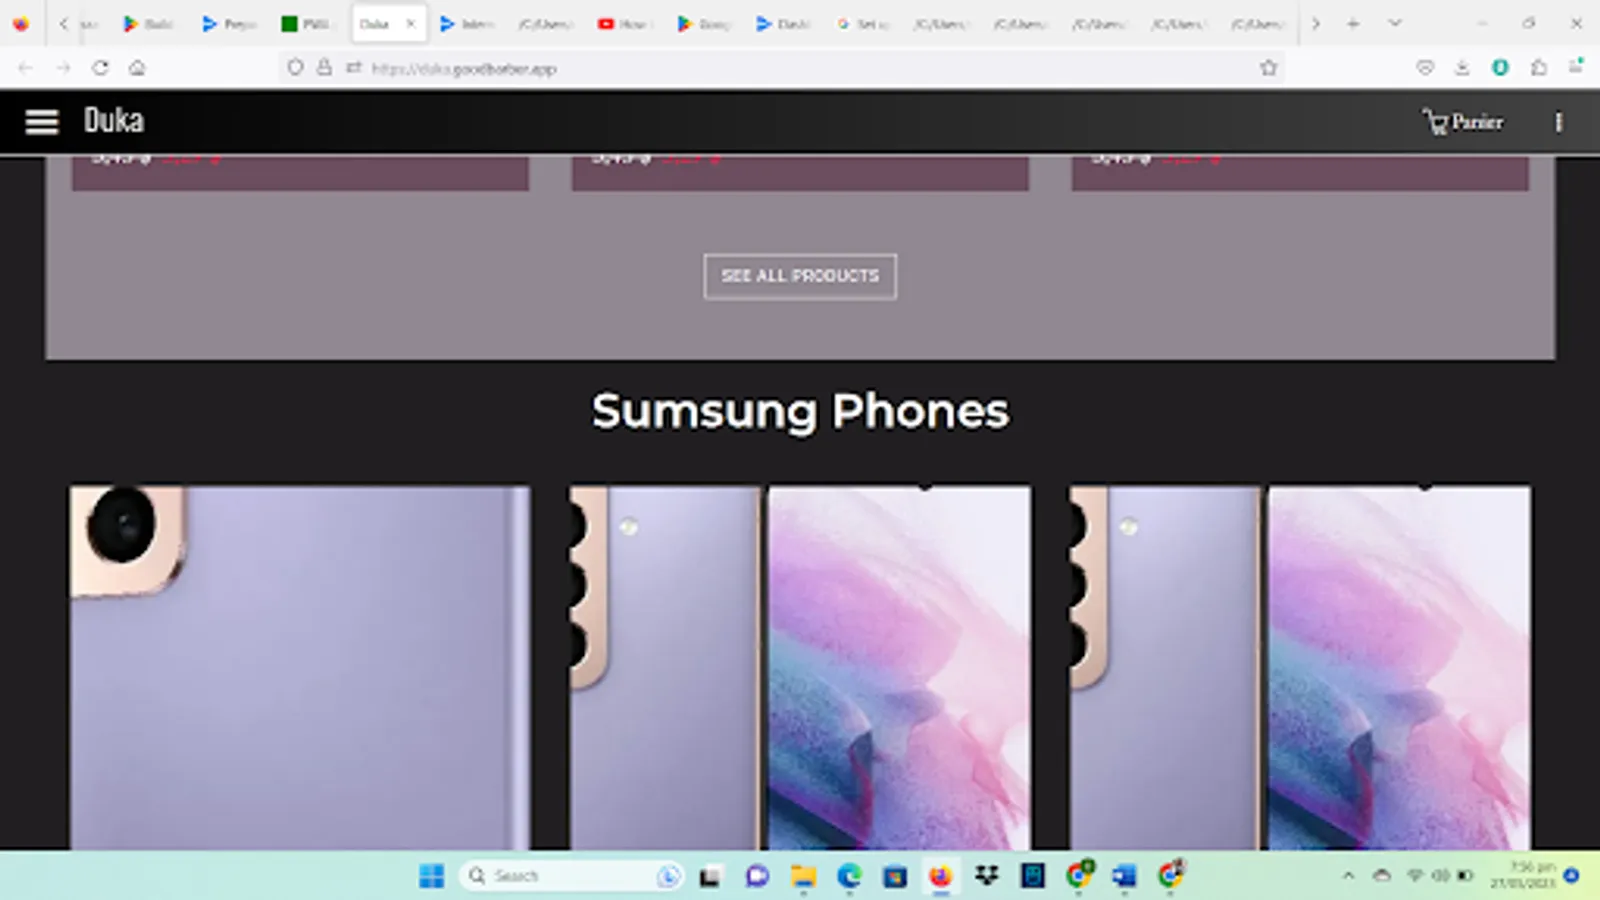This screenshot has height=900, width=1600.
Task: Select the active Duka tab
Action: (x=389, y=24)
